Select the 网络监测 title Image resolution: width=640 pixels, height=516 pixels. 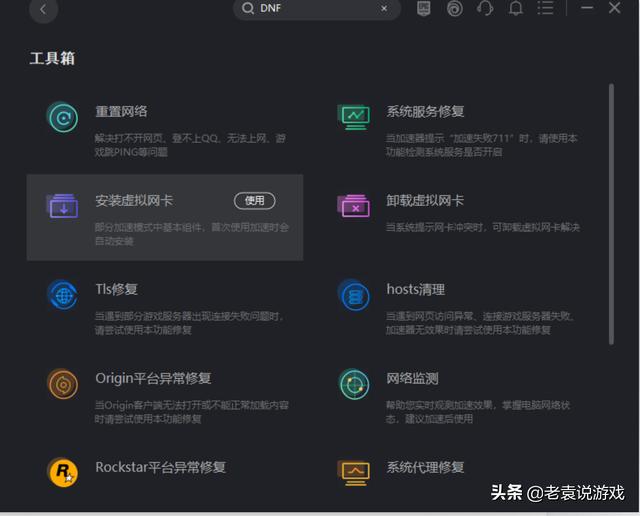(412, 378)
